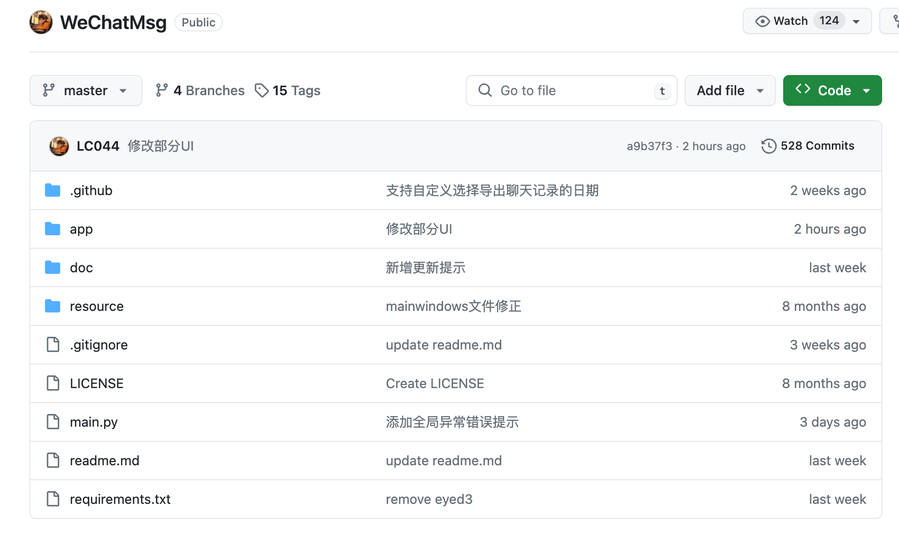Click last week on requirements.txt row
Image resolution: width=899 pixels, height=534 pixels.
tap(838, 499)
